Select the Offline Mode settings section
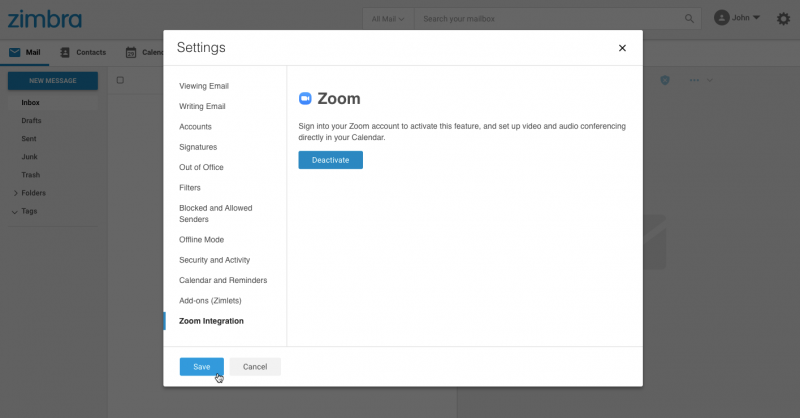 pyautogui.click(x=201, y=239)
